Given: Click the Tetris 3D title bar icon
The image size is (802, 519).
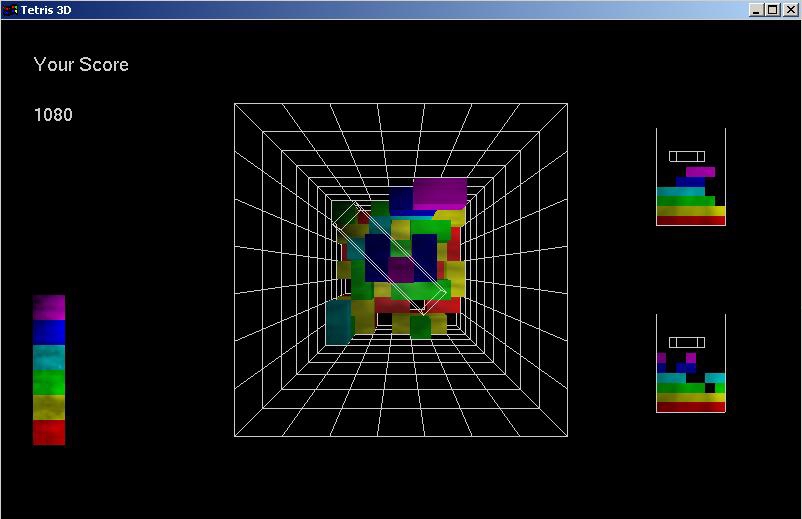Looking at the screenshot, I should pos(10,9).
